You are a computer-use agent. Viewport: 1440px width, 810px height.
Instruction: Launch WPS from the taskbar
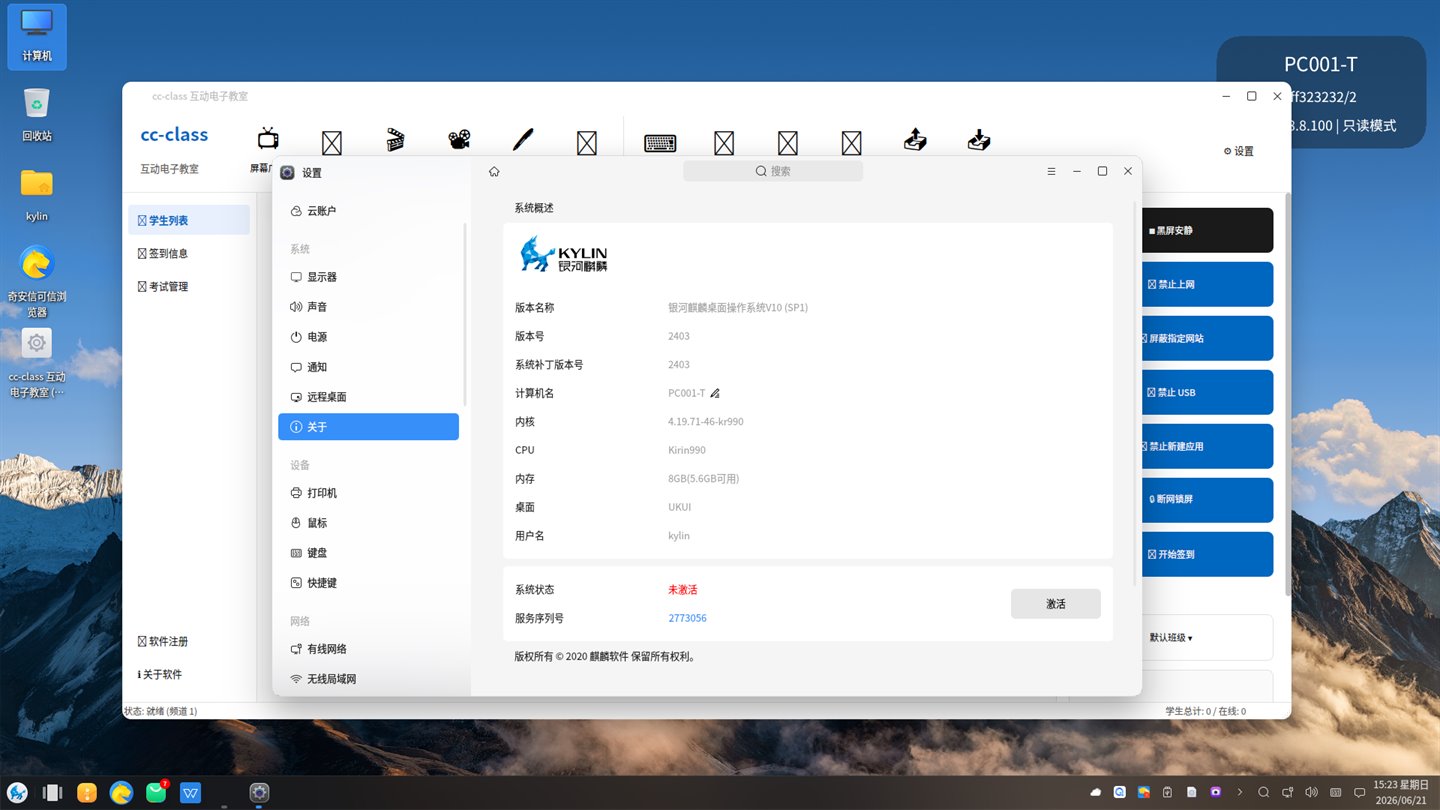pos(191,793)
